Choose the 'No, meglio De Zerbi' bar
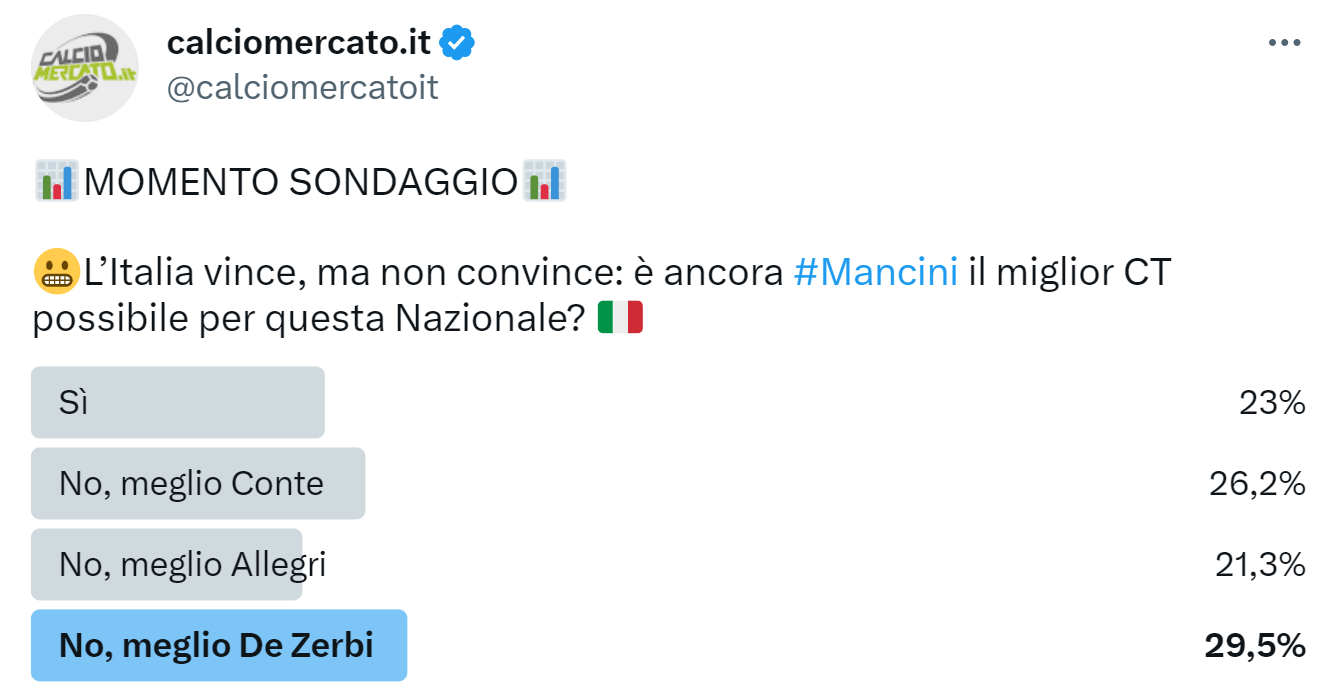Viewport: 1333px width, 697px height. [219, 645]
